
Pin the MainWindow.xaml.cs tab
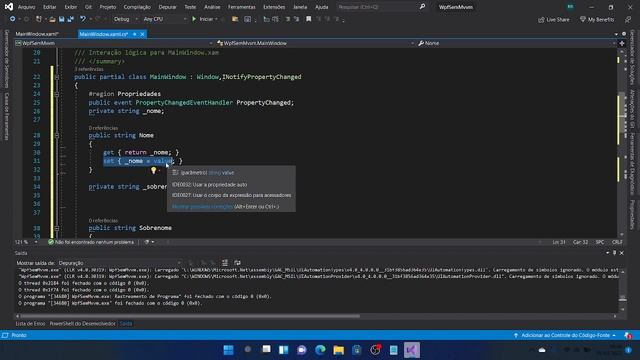(135, 34)
